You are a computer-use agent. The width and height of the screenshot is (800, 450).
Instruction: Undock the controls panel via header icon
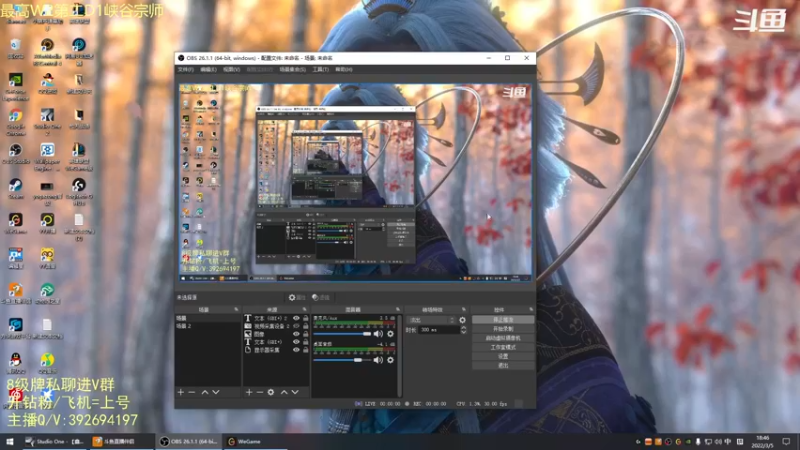[531, 309]
